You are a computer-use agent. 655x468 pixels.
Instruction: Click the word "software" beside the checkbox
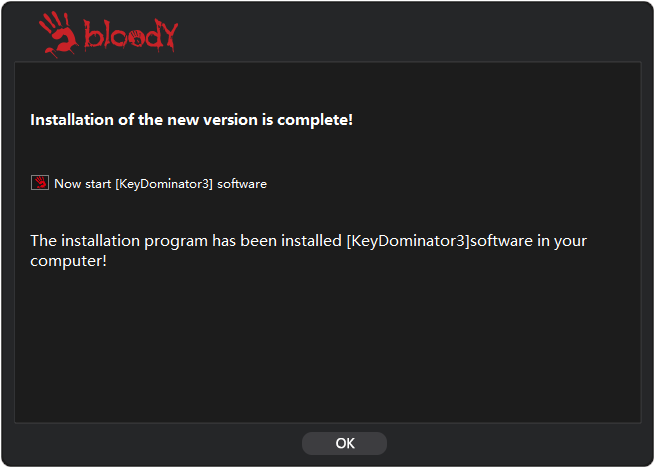(x=242, y=184)
